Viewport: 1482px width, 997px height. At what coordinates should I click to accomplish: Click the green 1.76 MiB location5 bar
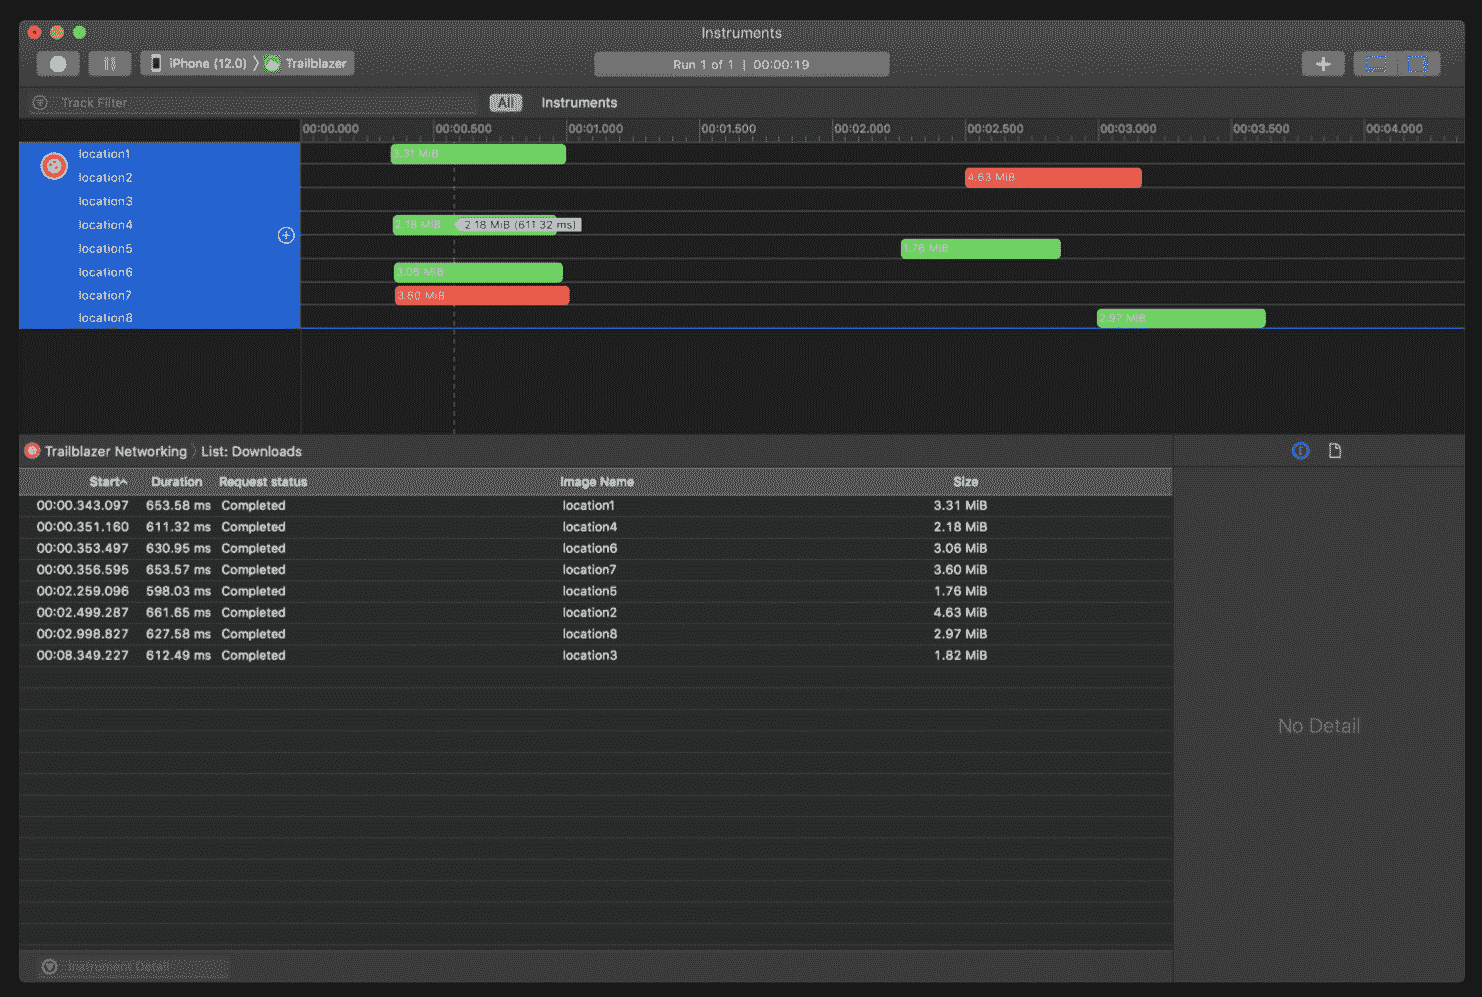981,249
